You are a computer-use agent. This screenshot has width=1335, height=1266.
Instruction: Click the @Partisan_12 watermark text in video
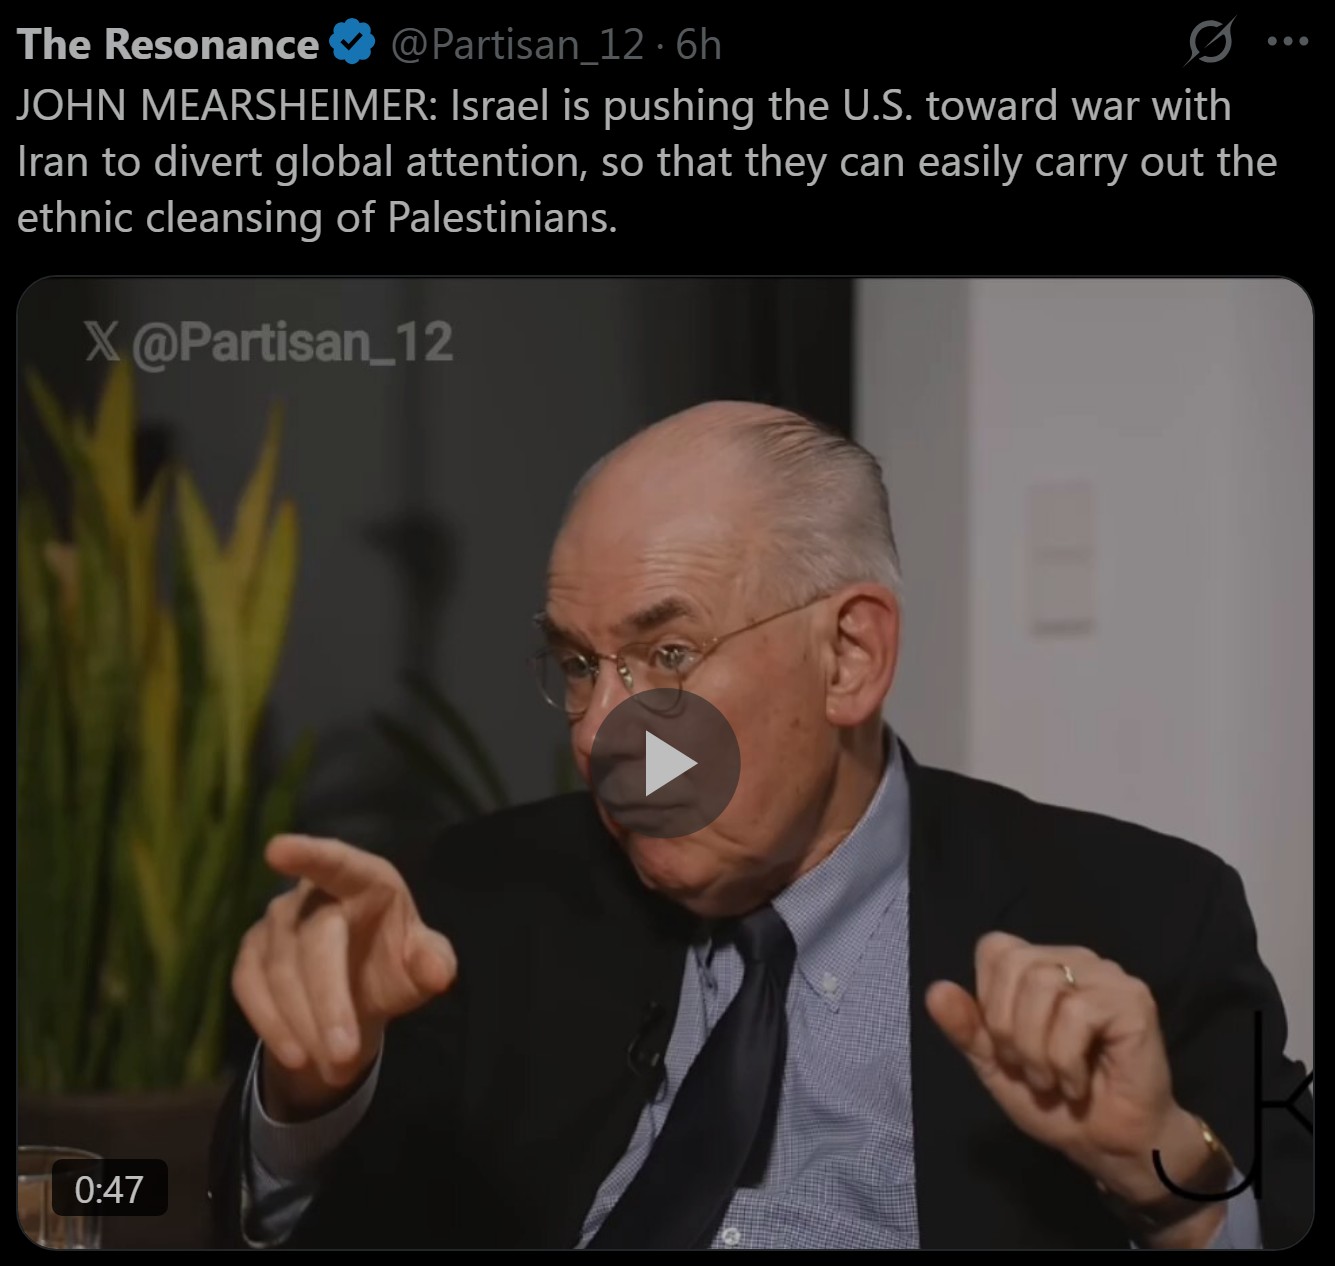291,342
